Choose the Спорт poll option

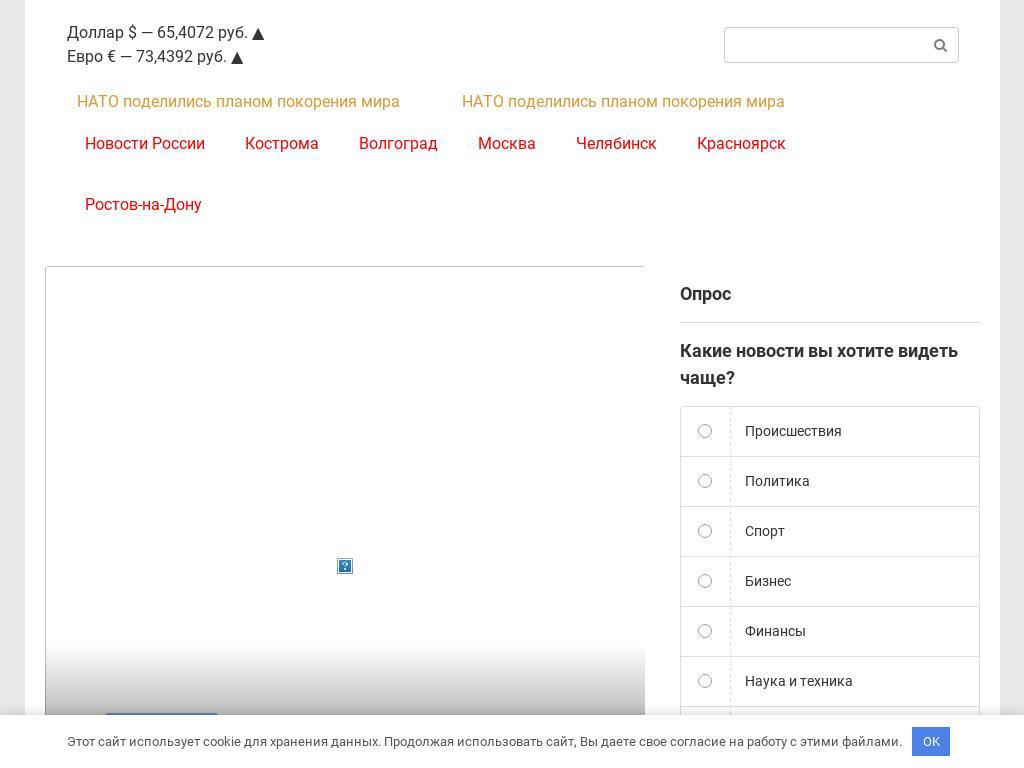[705, 531]
